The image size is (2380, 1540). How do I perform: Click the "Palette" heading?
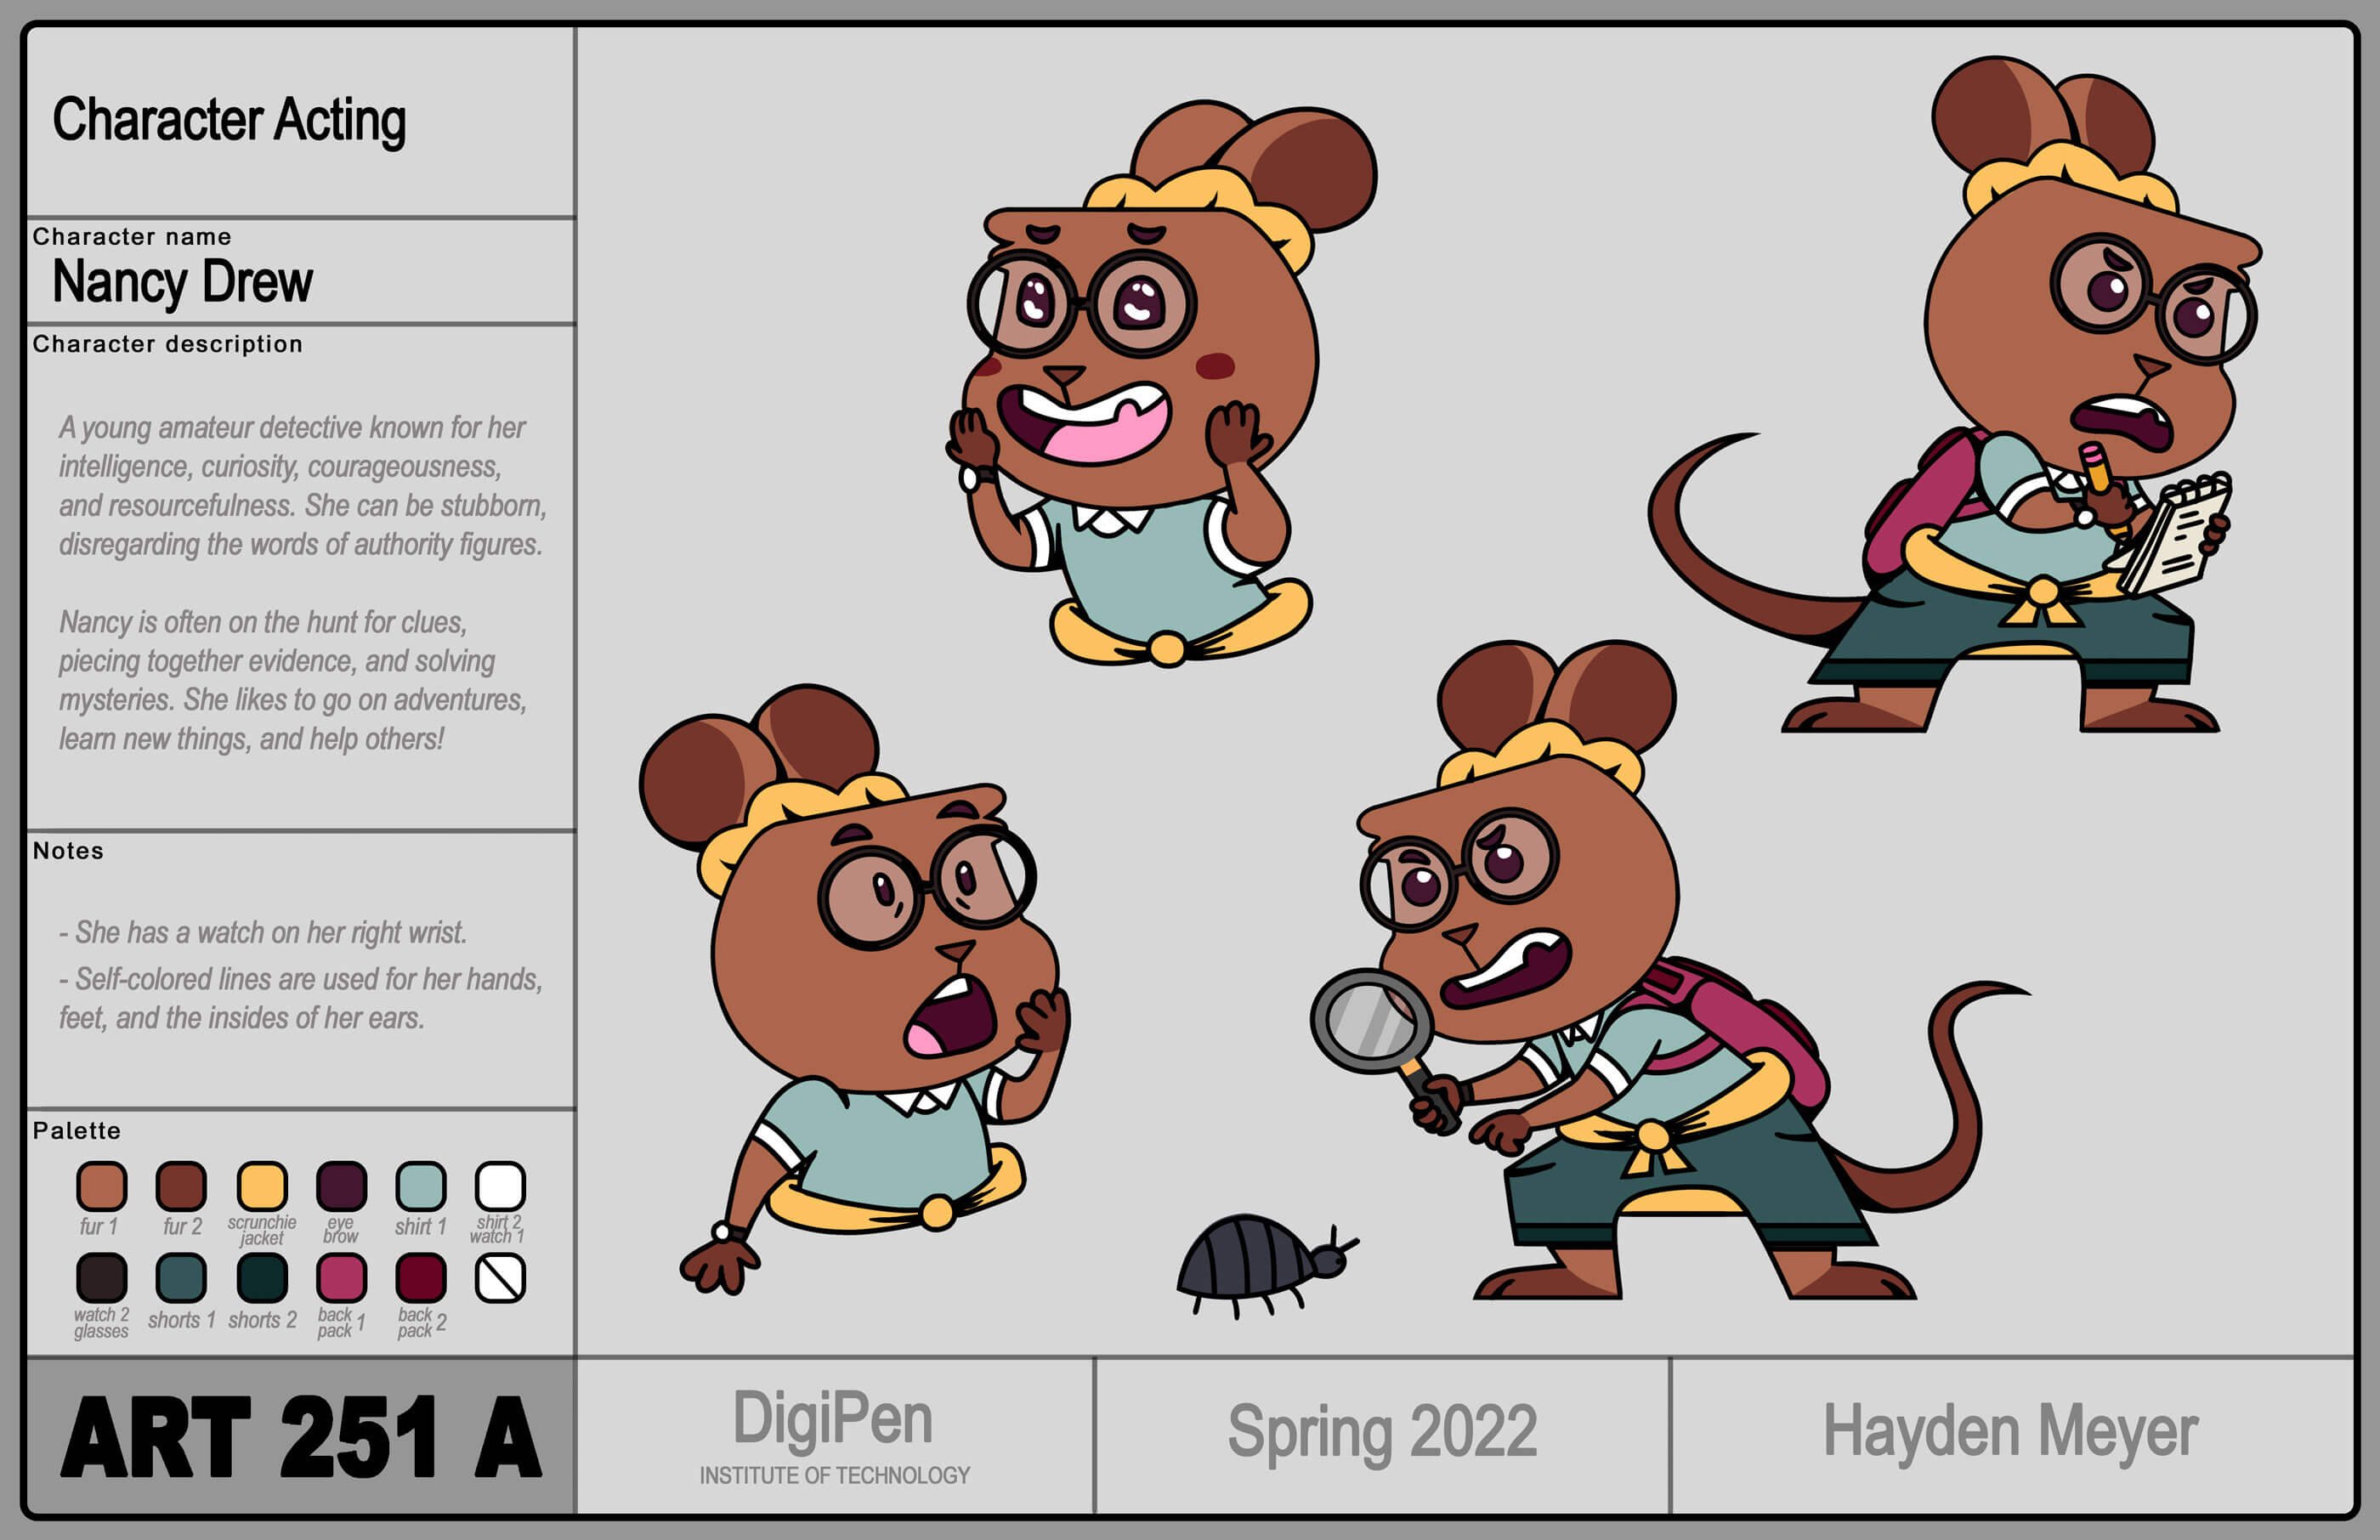coord(76,1131)
